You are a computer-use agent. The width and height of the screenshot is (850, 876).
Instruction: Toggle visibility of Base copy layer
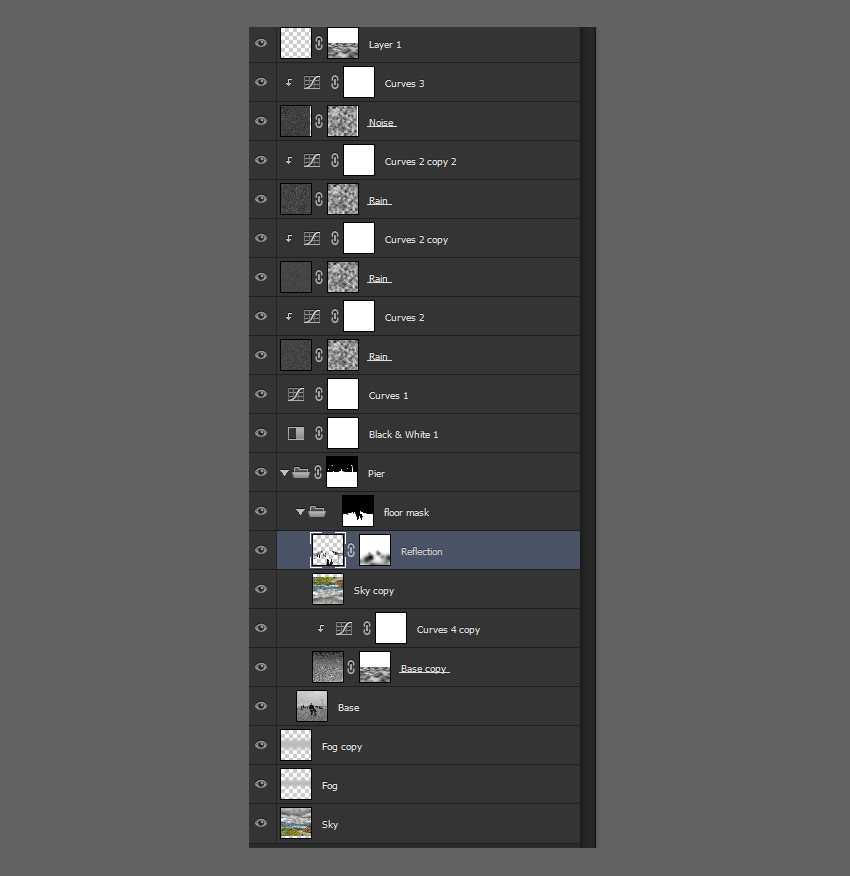tap(261, 667)
